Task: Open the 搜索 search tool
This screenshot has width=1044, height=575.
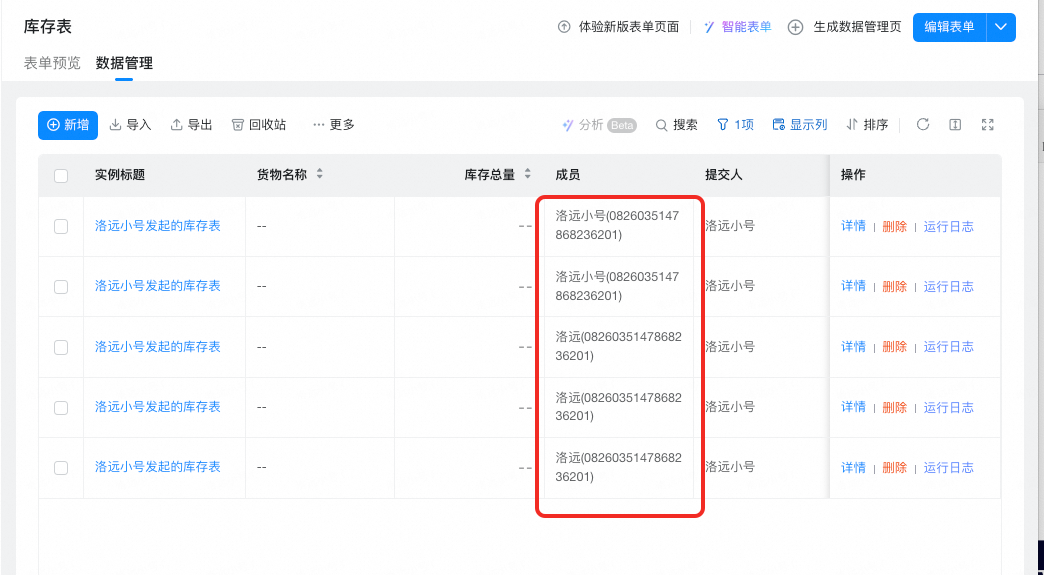Action: [x=676, y=124]
